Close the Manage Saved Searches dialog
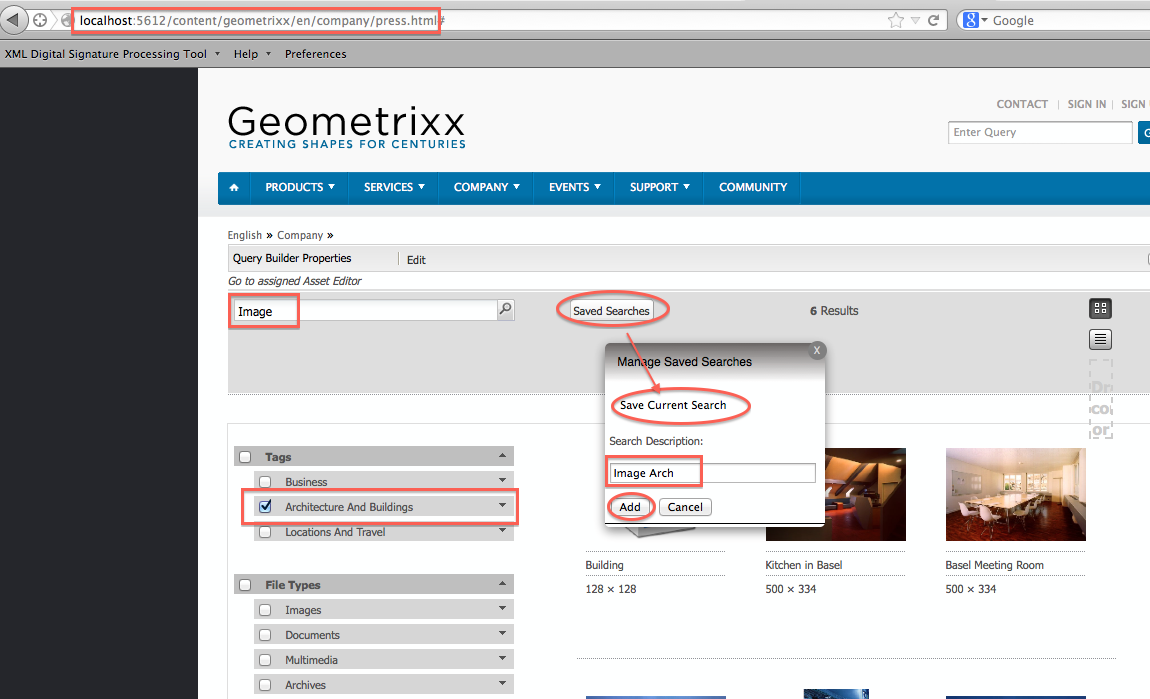1150x699 pixels. click(816, 351)
